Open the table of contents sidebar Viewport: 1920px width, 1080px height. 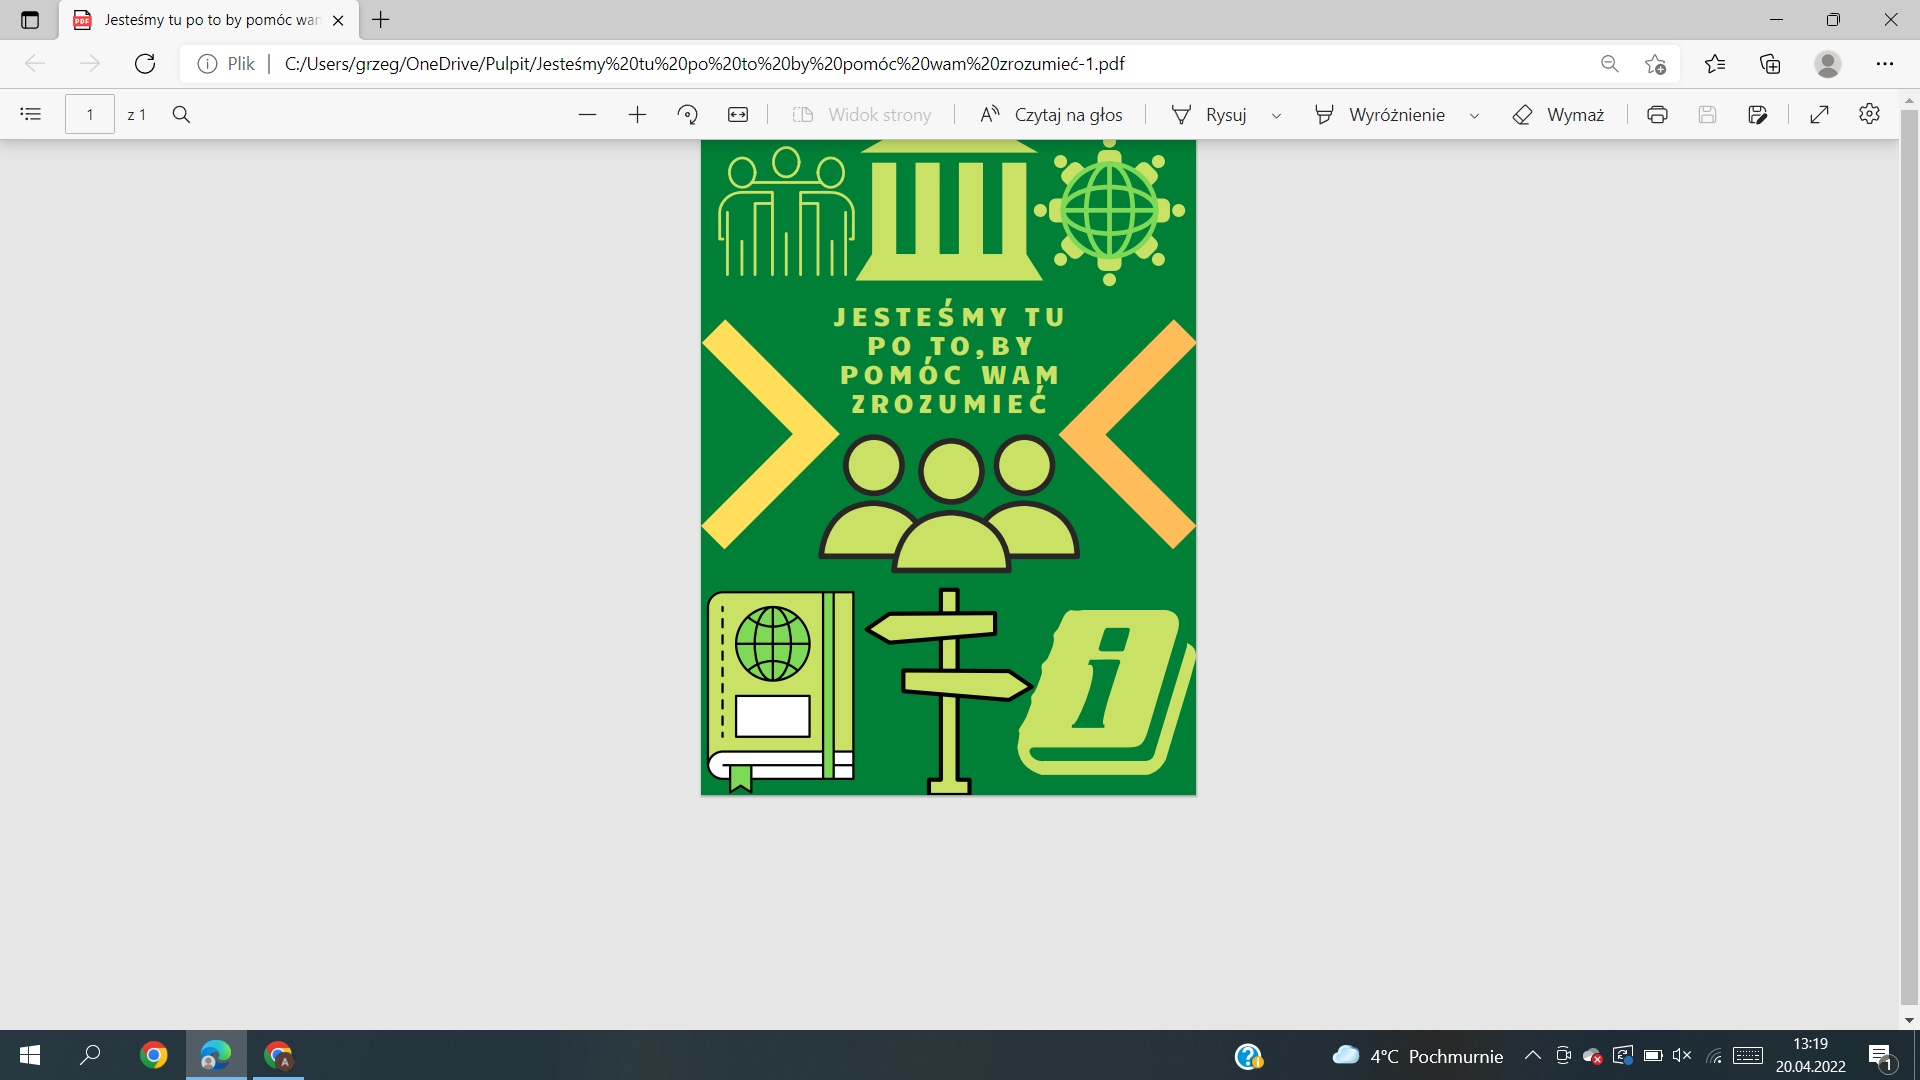click(x=31, y=114)
